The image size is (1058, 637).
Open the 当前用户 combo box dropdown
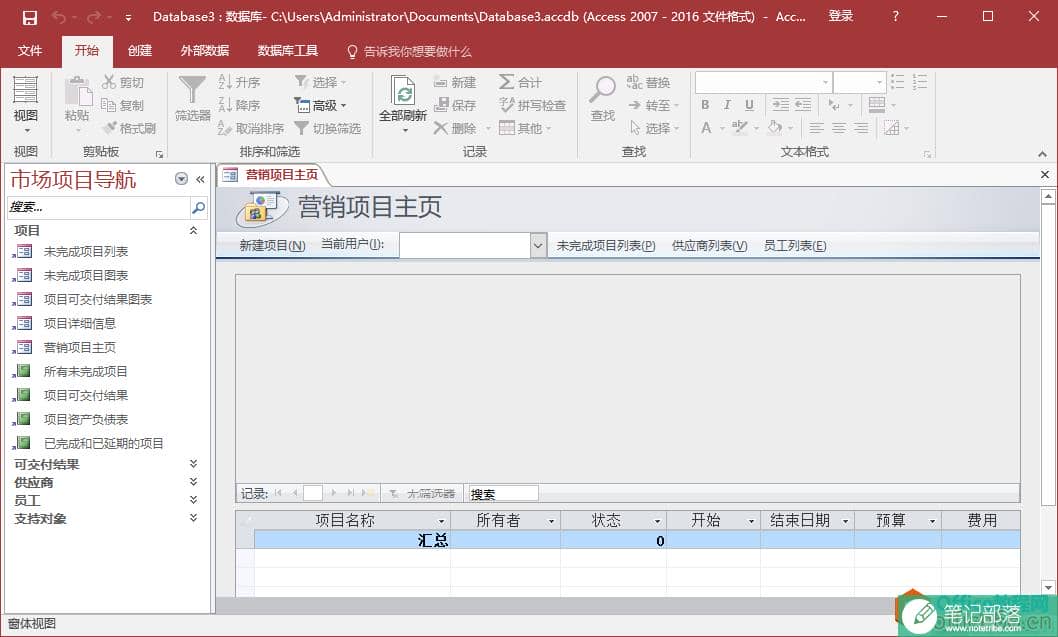pos(538,246)
